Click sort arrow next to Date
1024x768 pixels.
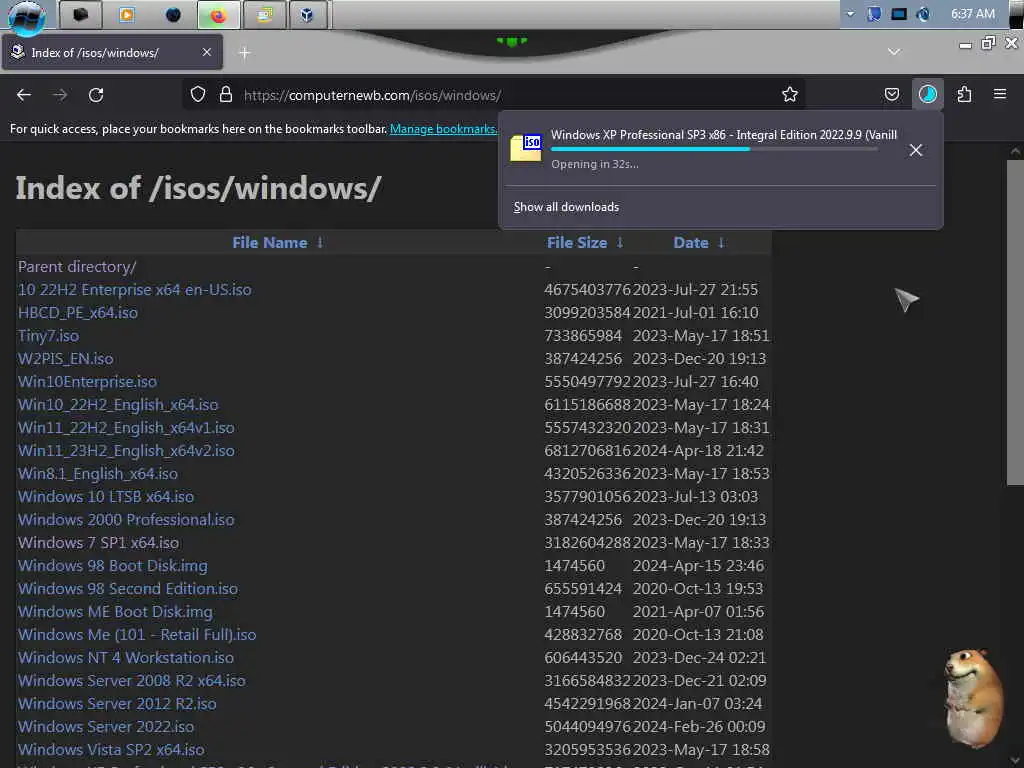721,242
